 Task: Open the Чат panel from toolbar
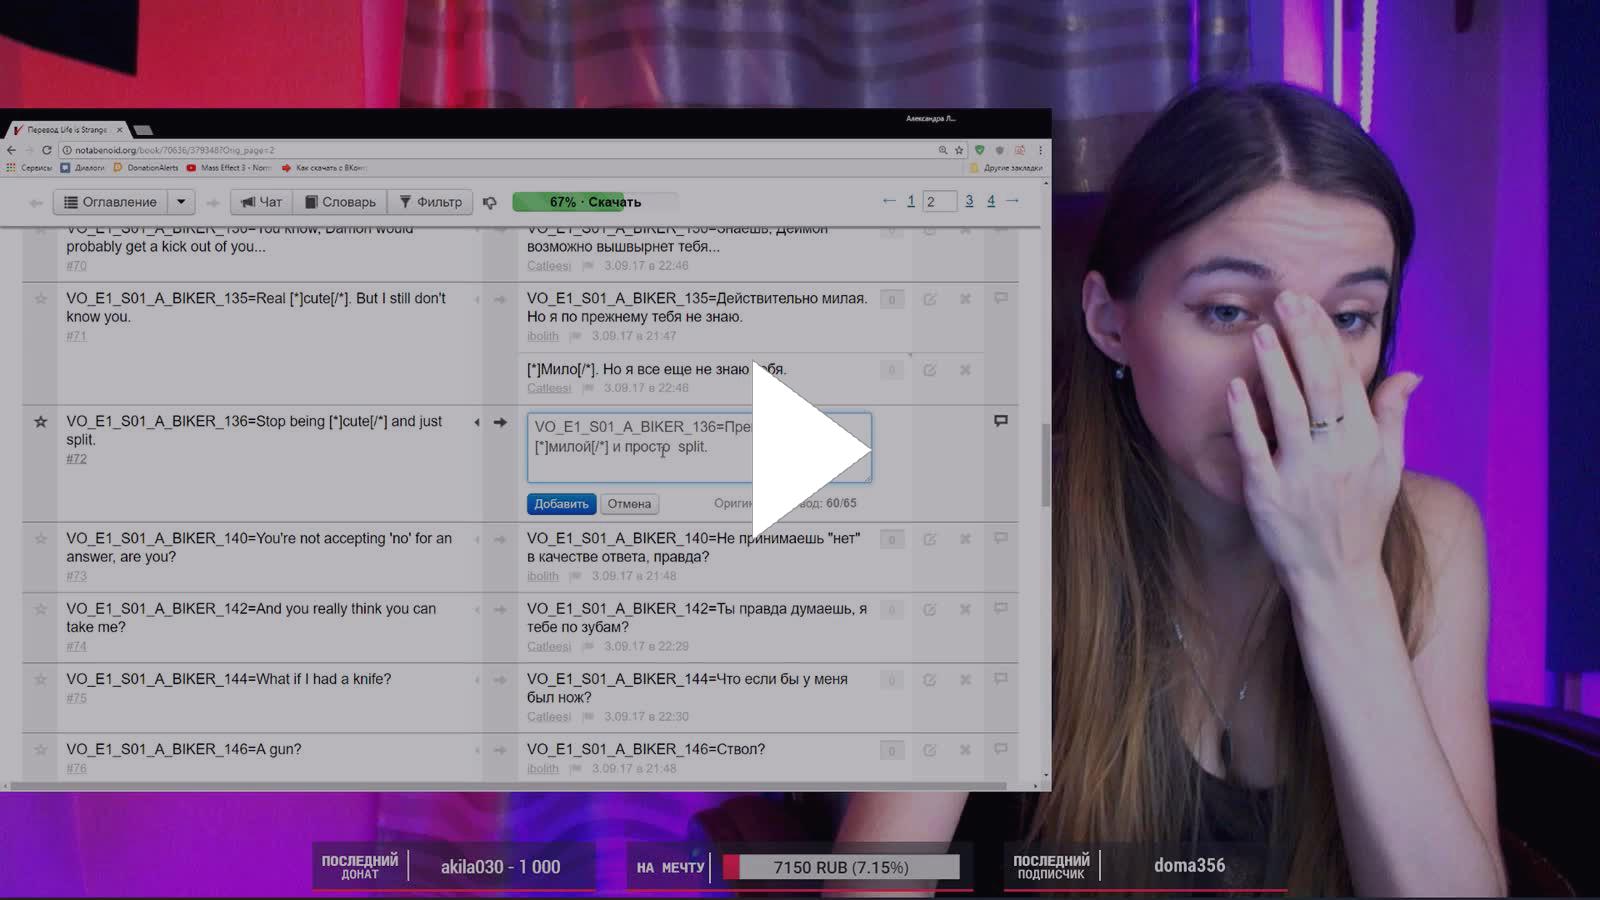(261, 202)
